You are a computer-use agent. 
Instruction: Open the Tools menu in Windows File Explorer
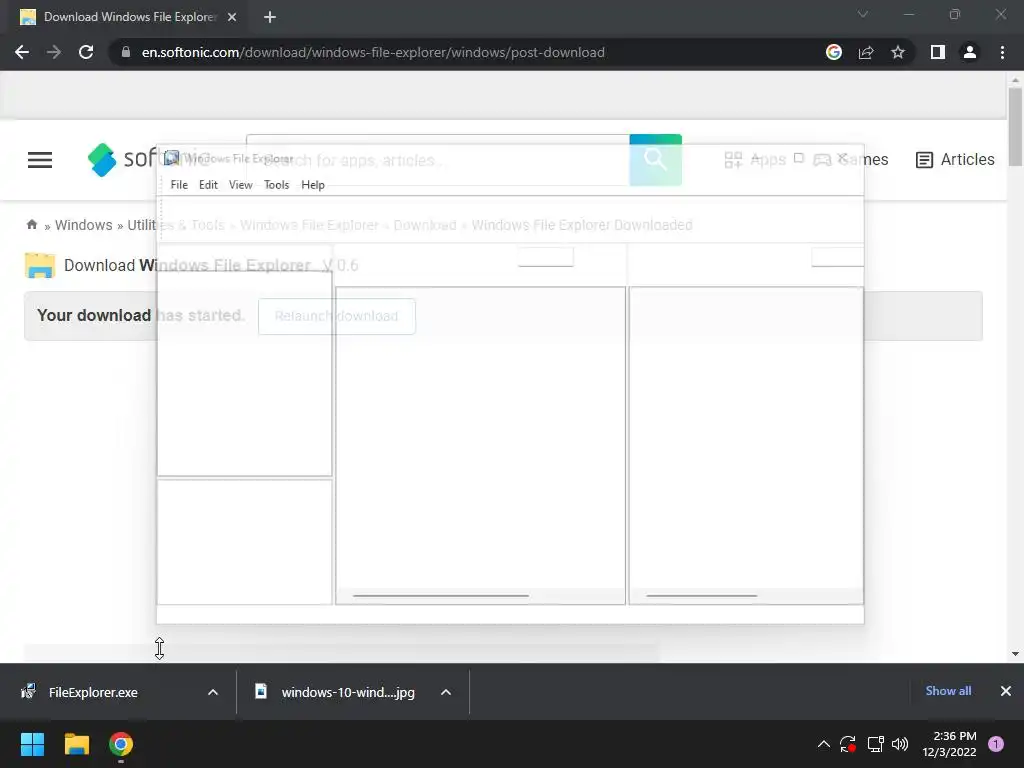tap(276, 185)
